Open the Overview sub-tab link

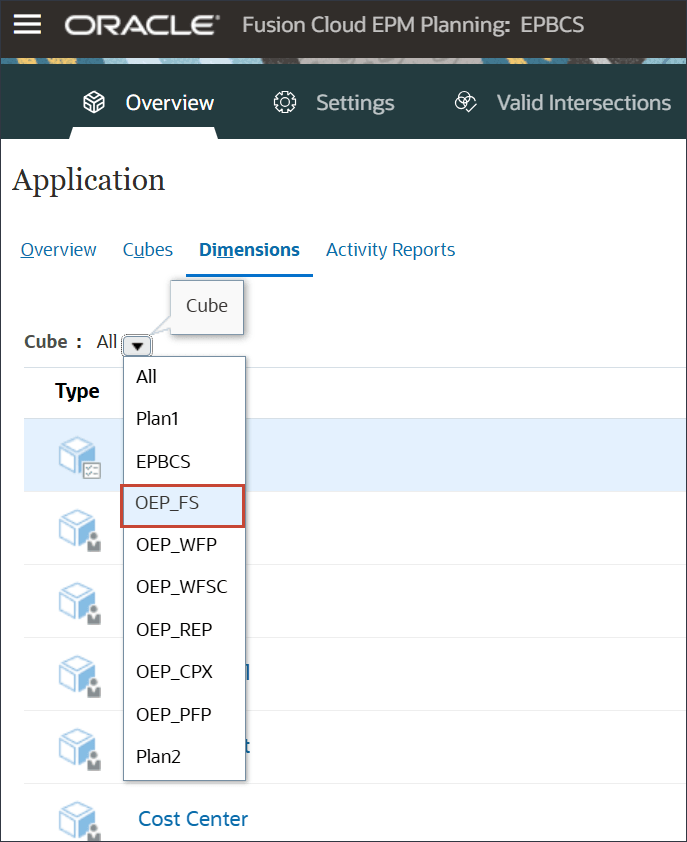click(x=59, y=250)
